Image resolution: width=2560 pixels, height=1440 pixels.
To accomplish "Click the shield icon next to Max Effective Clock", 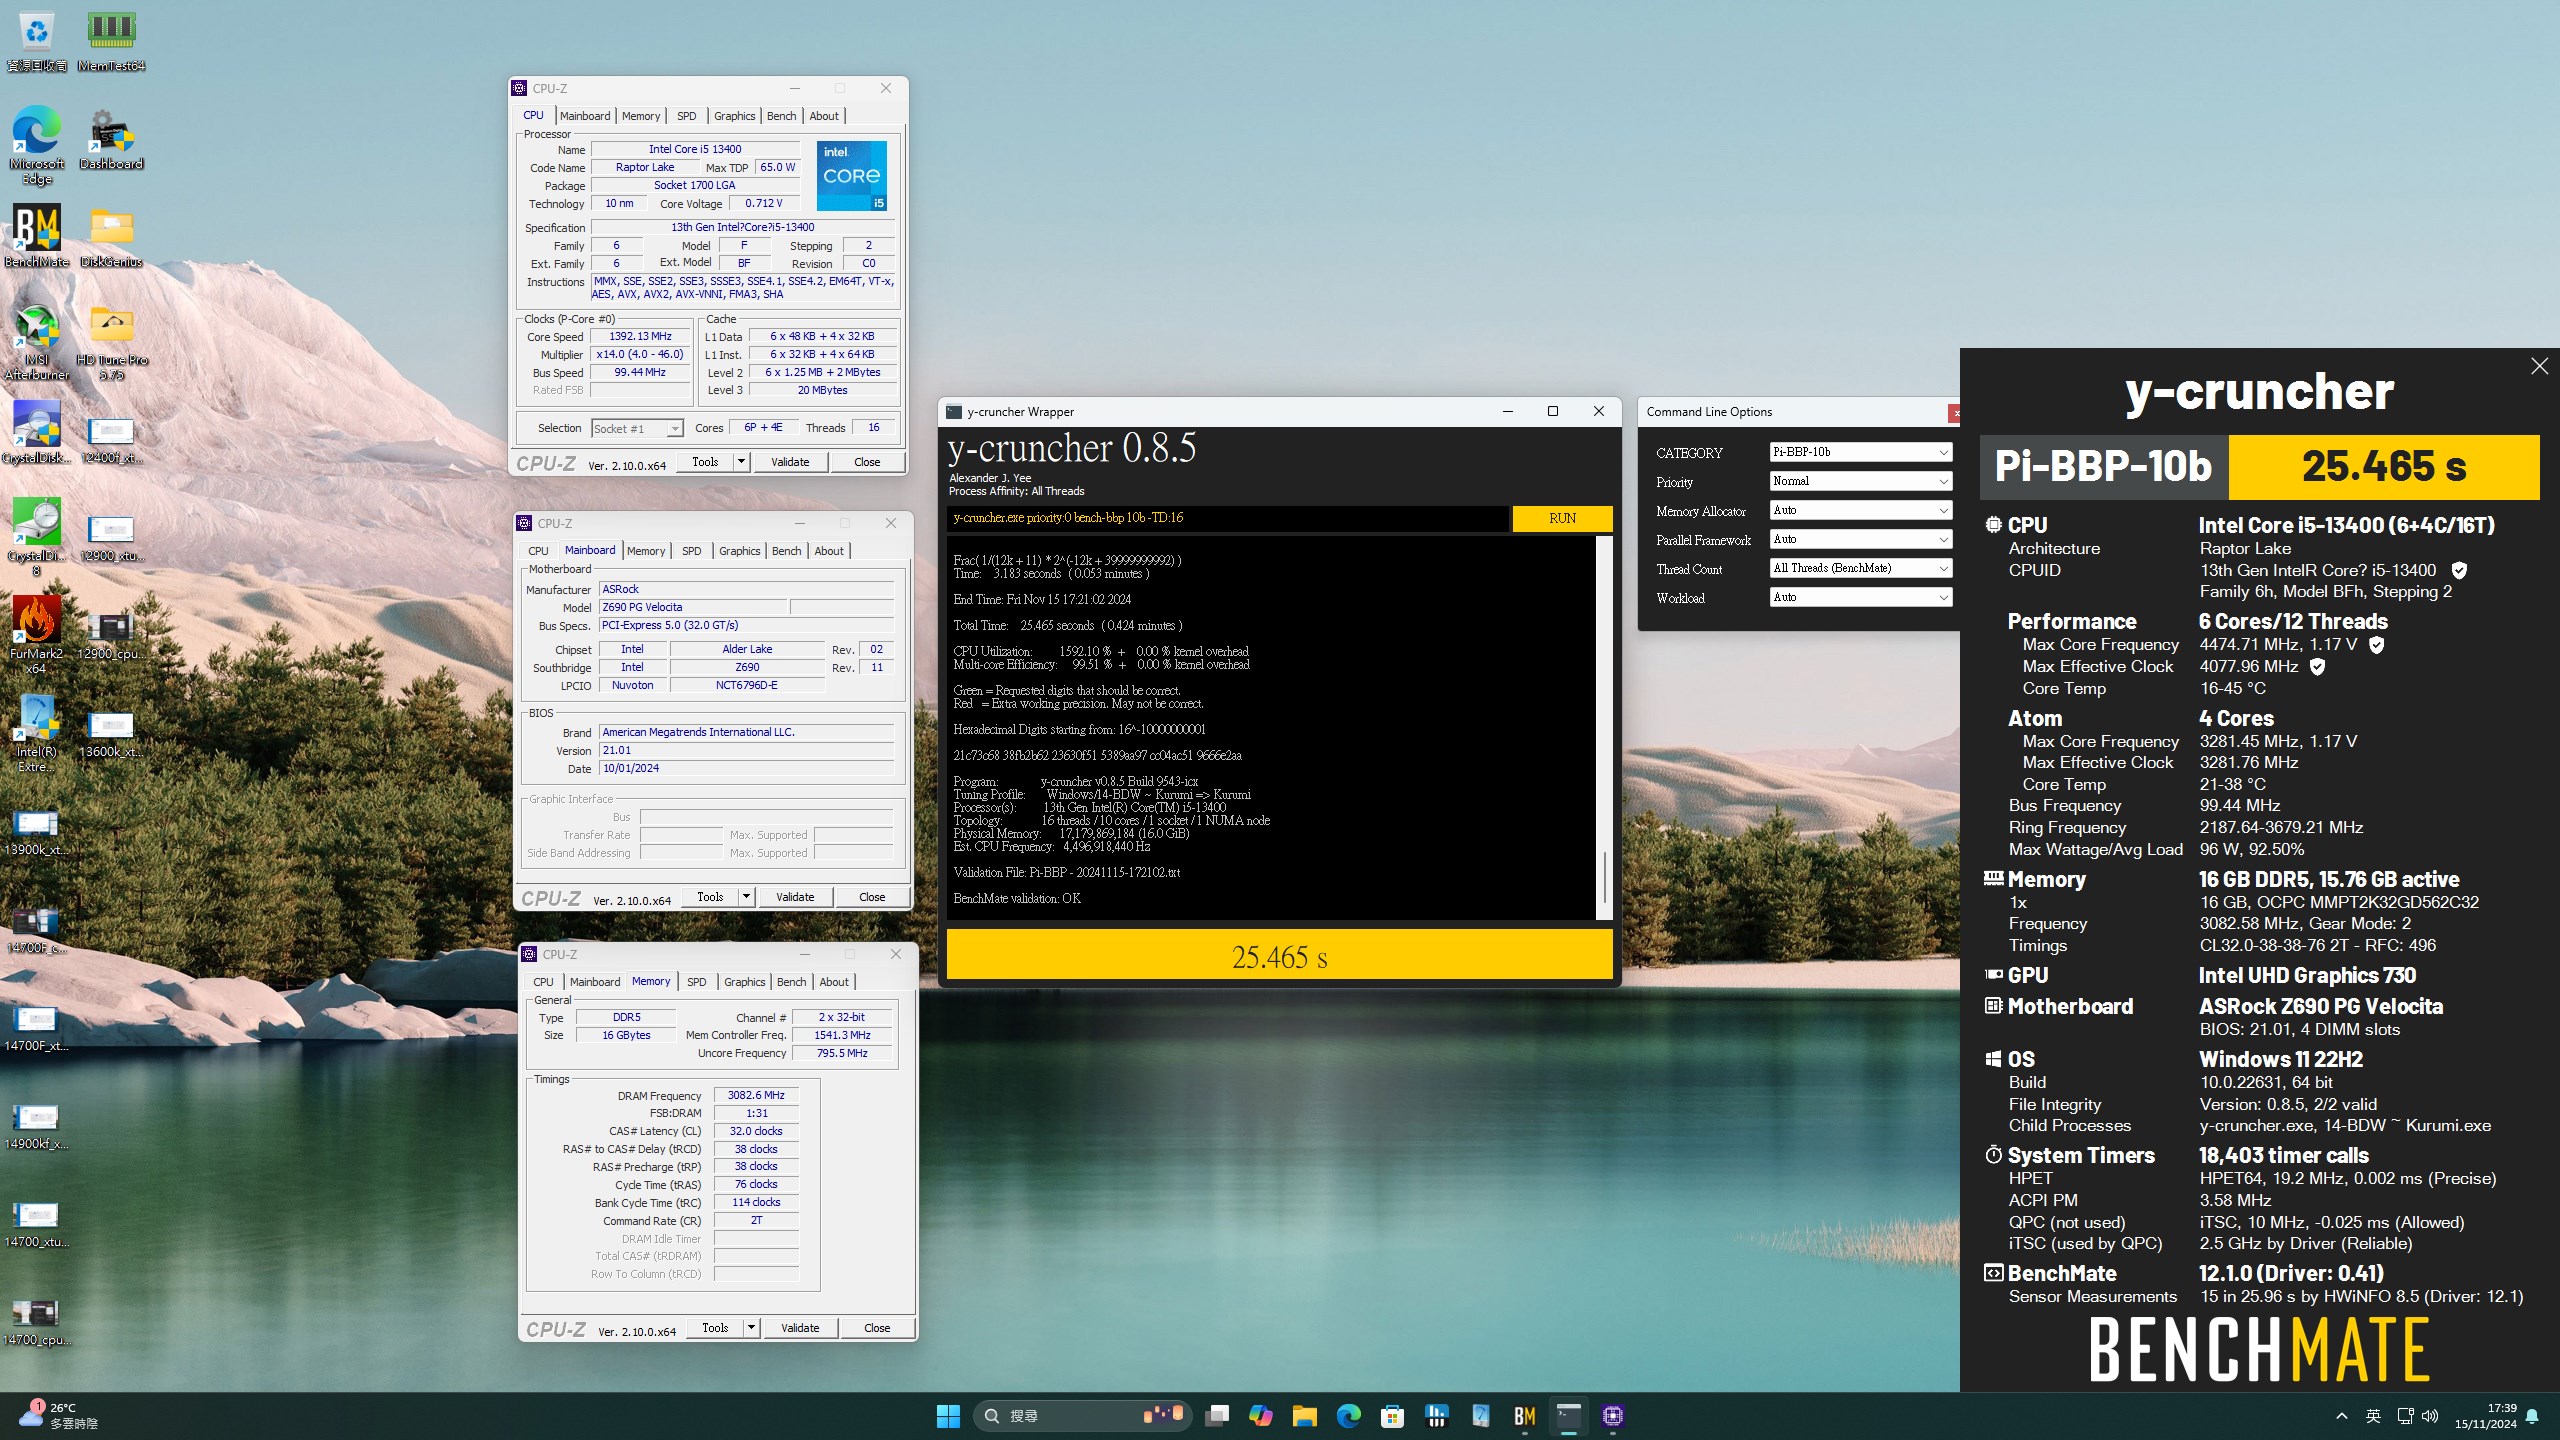I will (x=2317, y=666).
